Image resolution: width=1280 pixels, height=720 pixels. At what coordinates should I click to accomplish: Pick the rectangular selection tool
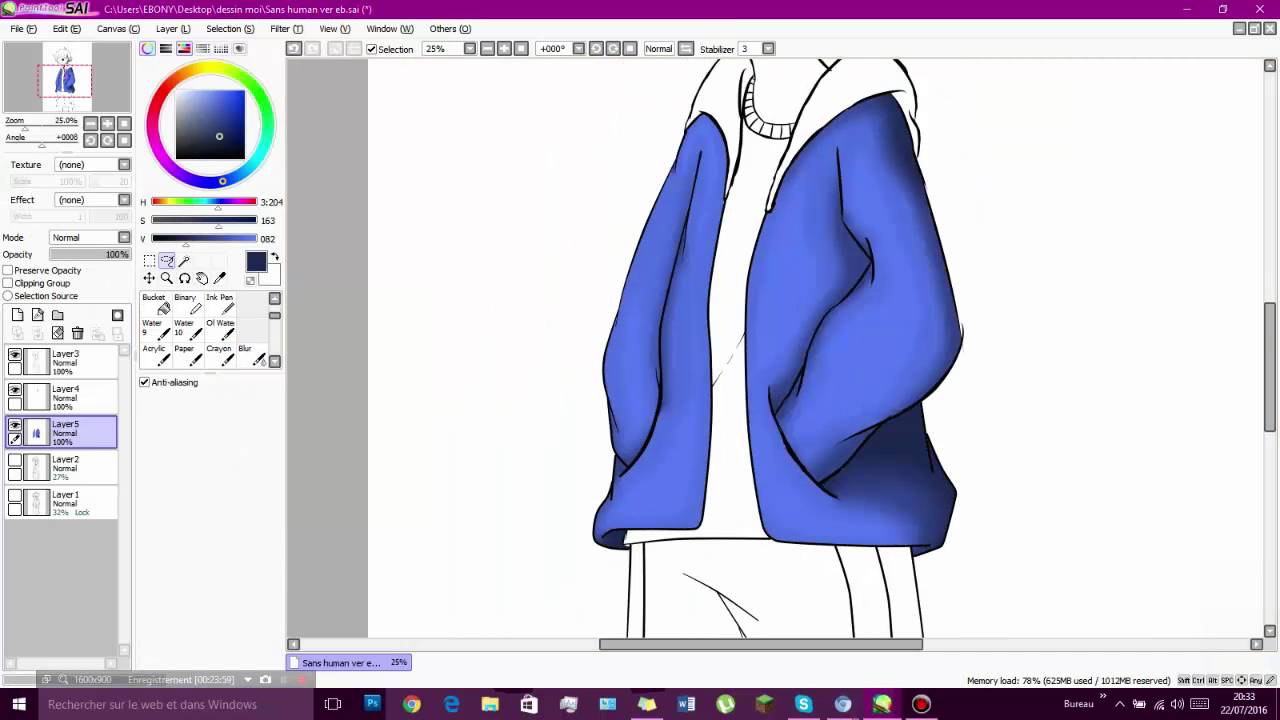click(149, 261)
